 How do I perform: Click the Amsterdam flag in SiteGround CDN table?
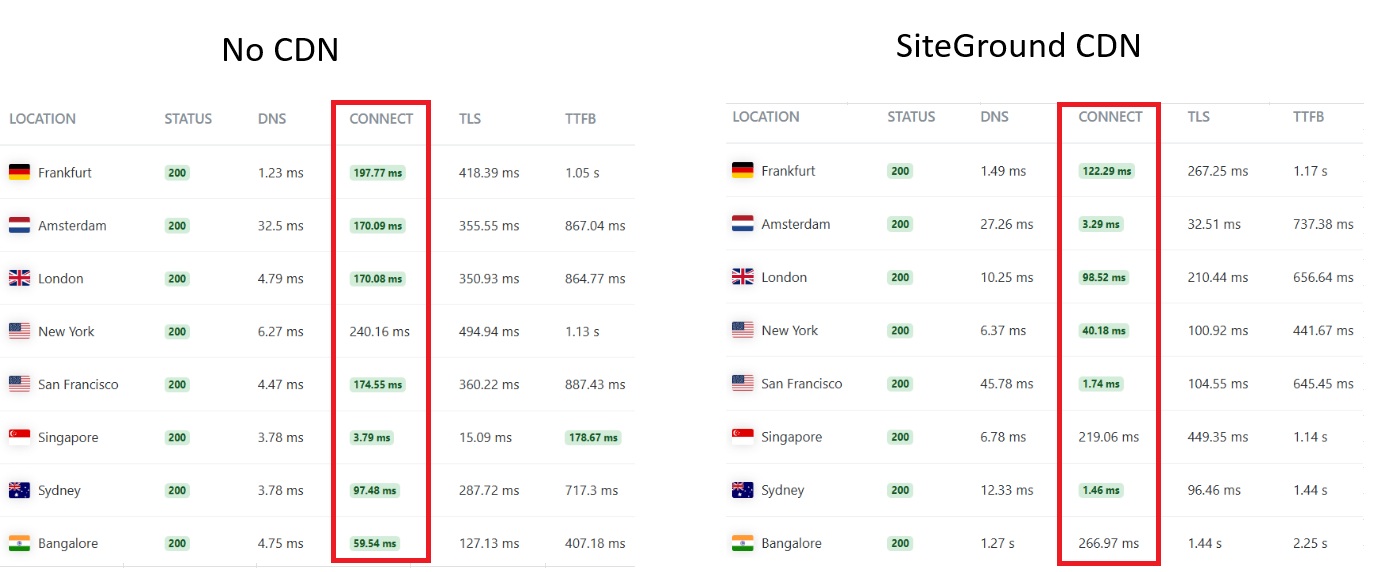pos(742,224)
